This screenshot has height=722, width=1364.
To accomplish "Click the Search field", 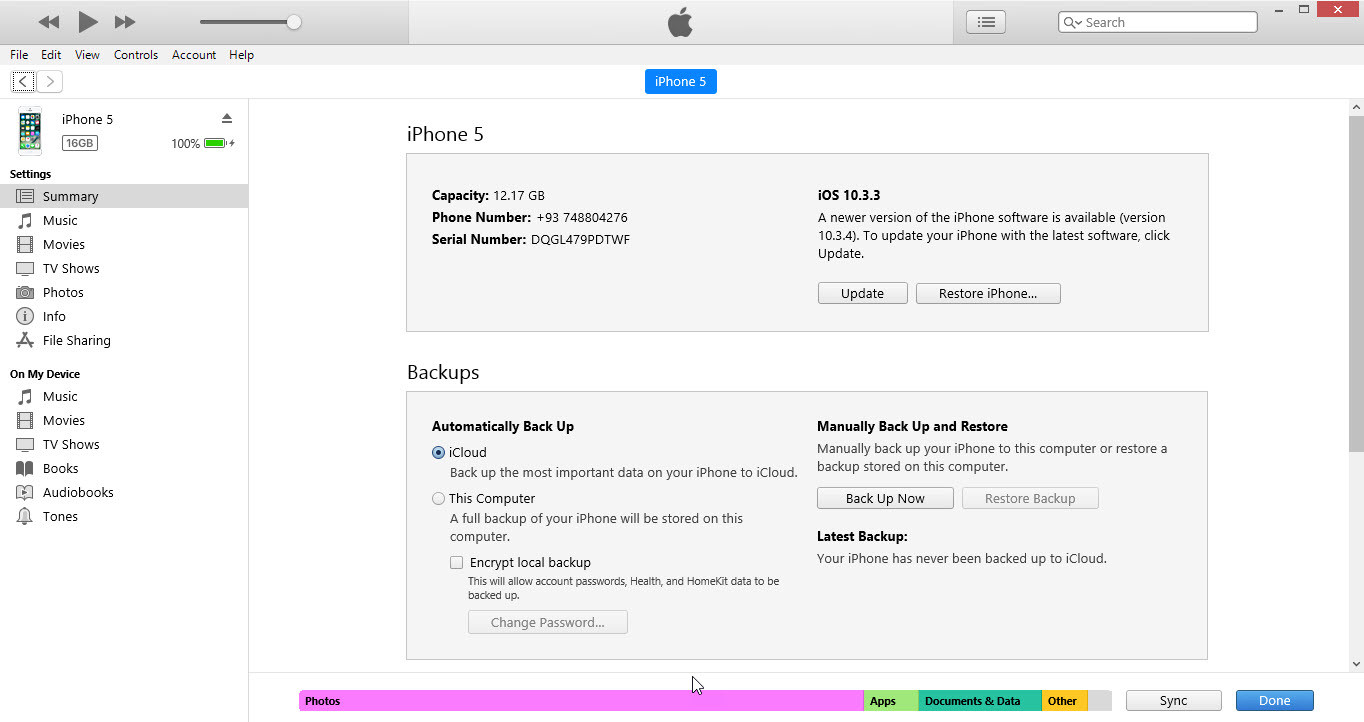I will coord(1158,22).
